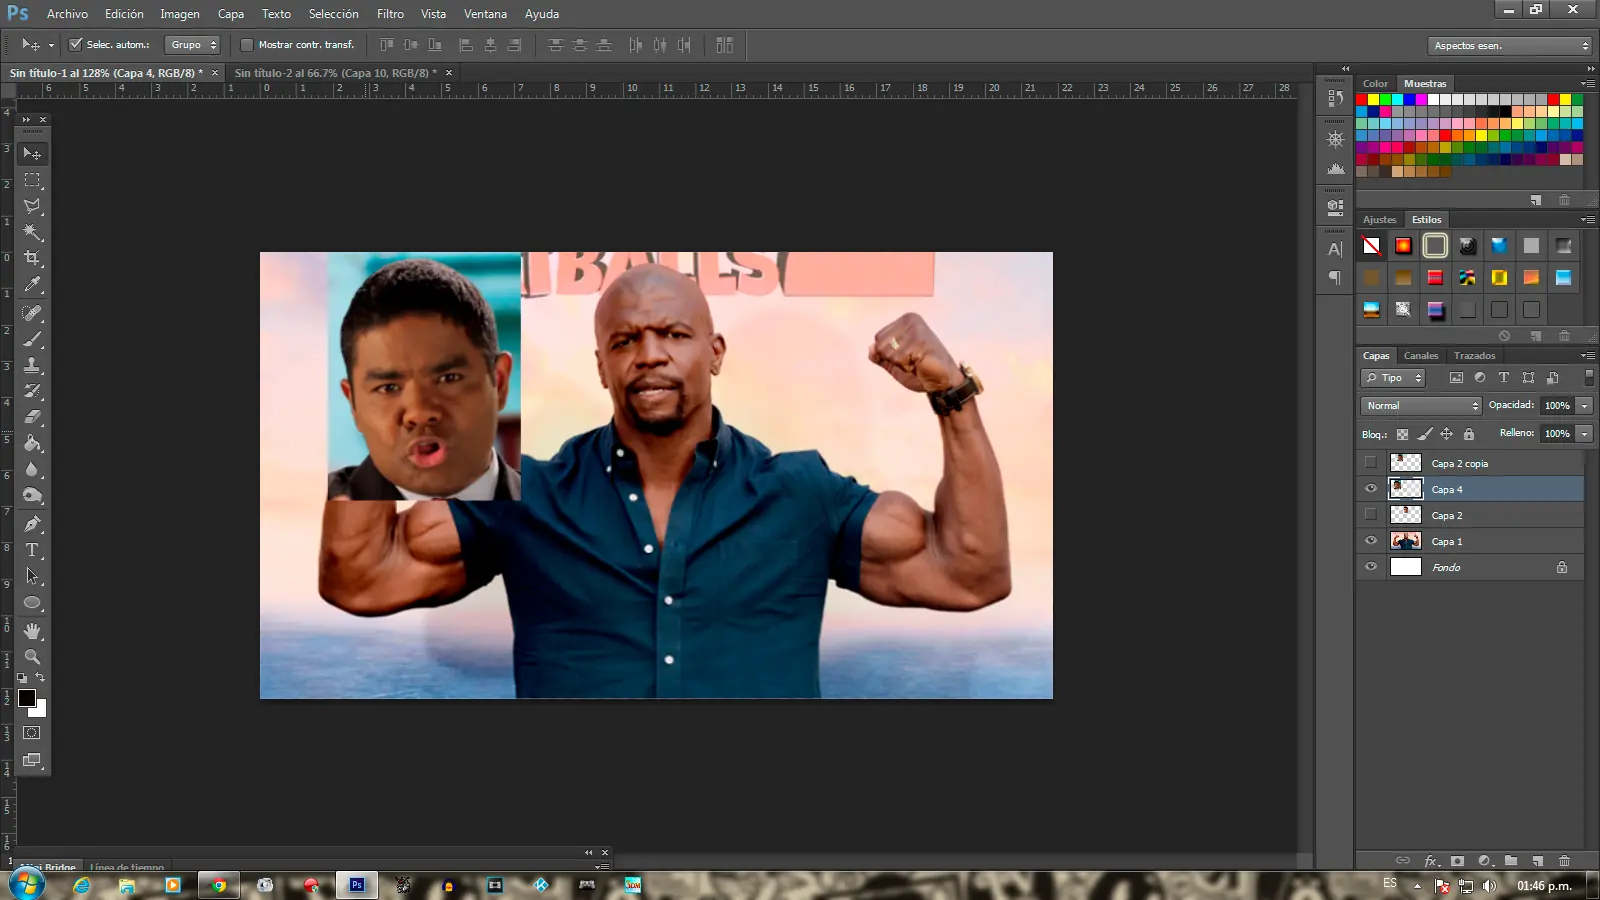Open the Muestras panel options menu
1600x900 pixels.
click(x=1588, y=84)
